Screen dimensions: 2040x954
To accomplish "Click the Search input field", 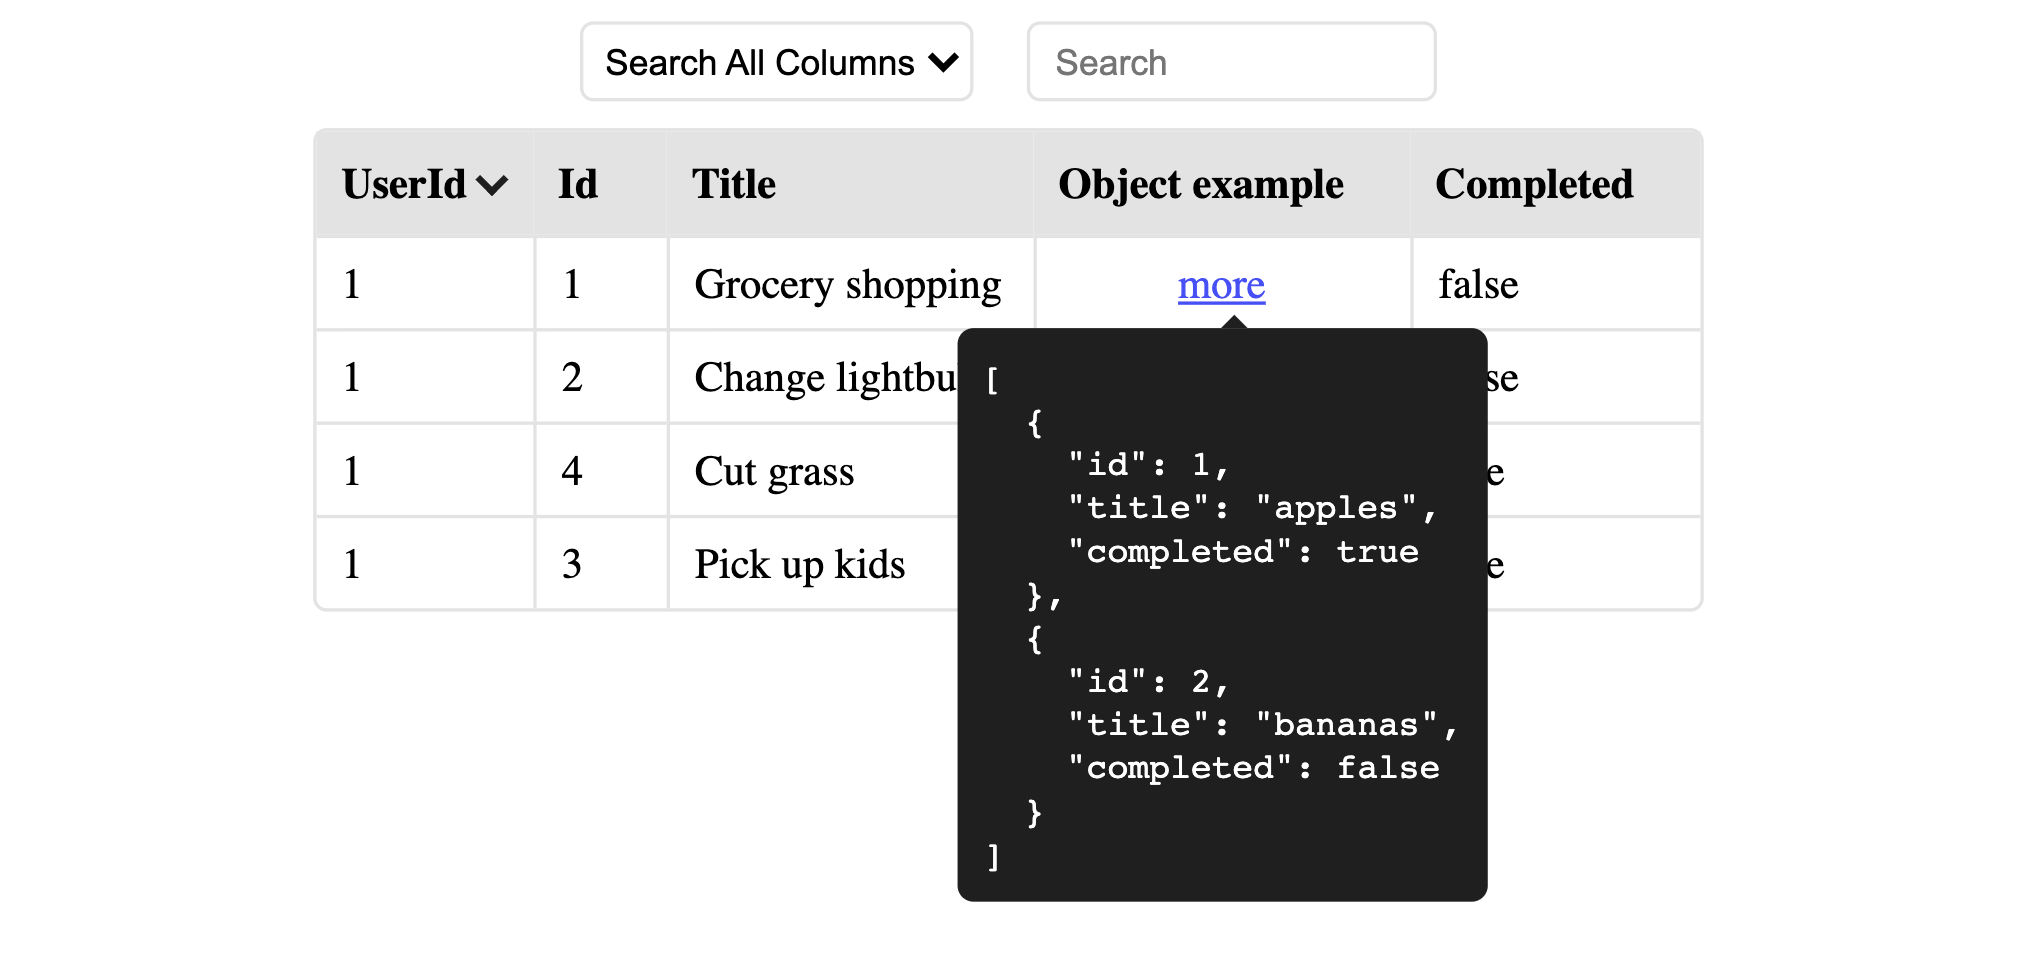I will [x=1231, y=62].
